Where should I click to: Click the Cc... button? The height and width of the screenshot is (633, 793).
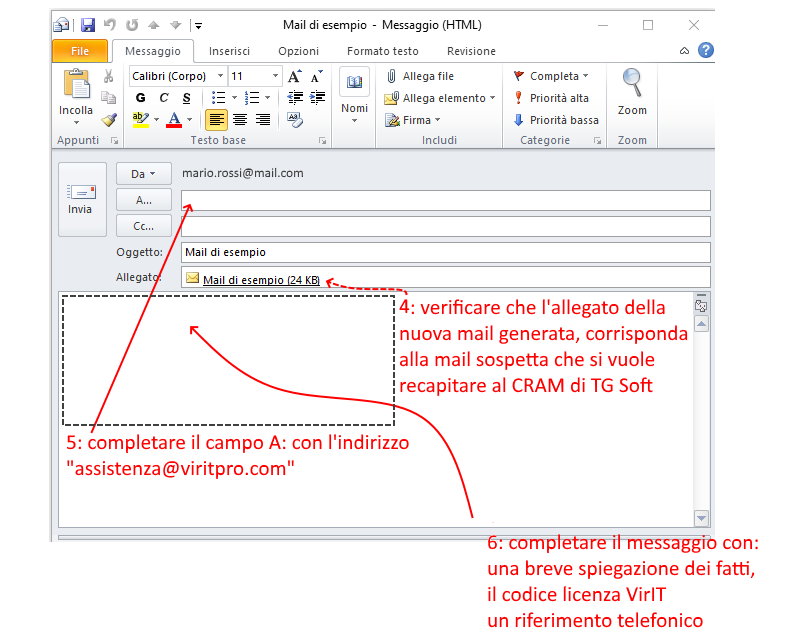click(144, 227)
